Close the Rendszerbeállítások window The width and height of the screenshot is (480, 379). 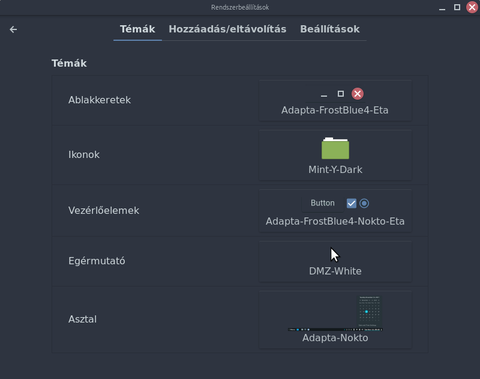click(x=472, y=7)
